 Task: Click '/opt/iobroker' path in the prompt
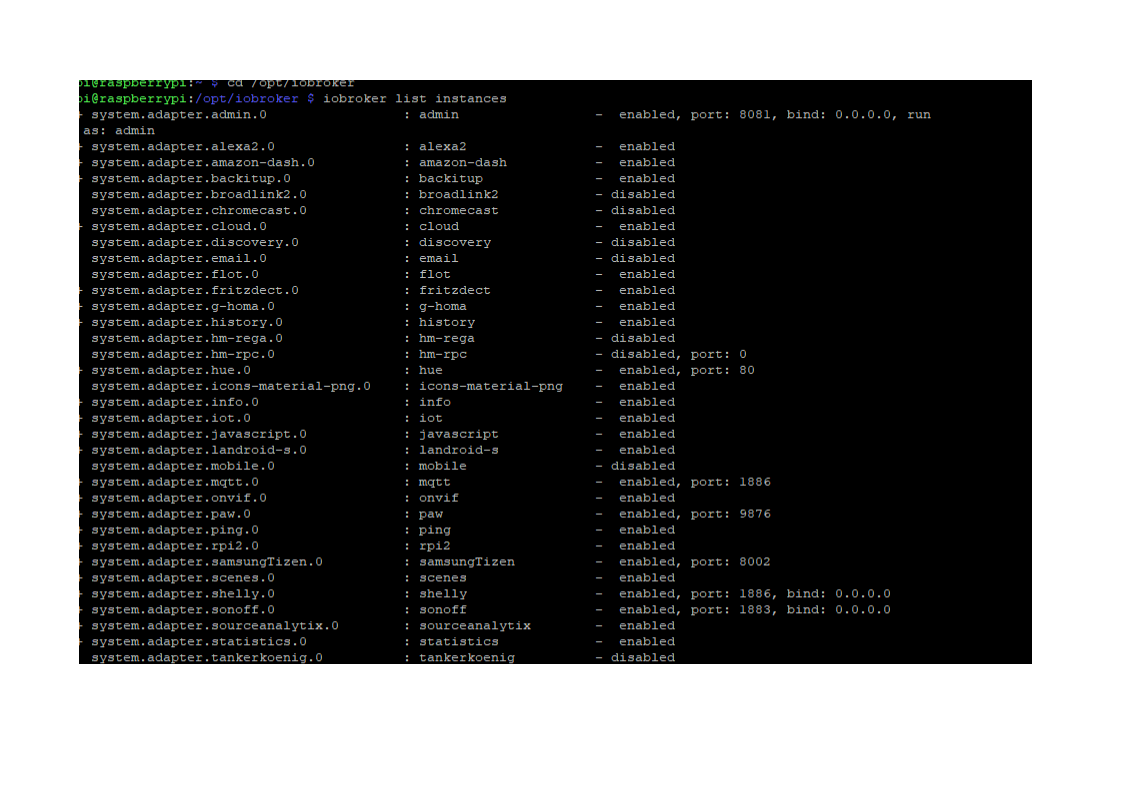pyautogui.click(x=247, y=99)
